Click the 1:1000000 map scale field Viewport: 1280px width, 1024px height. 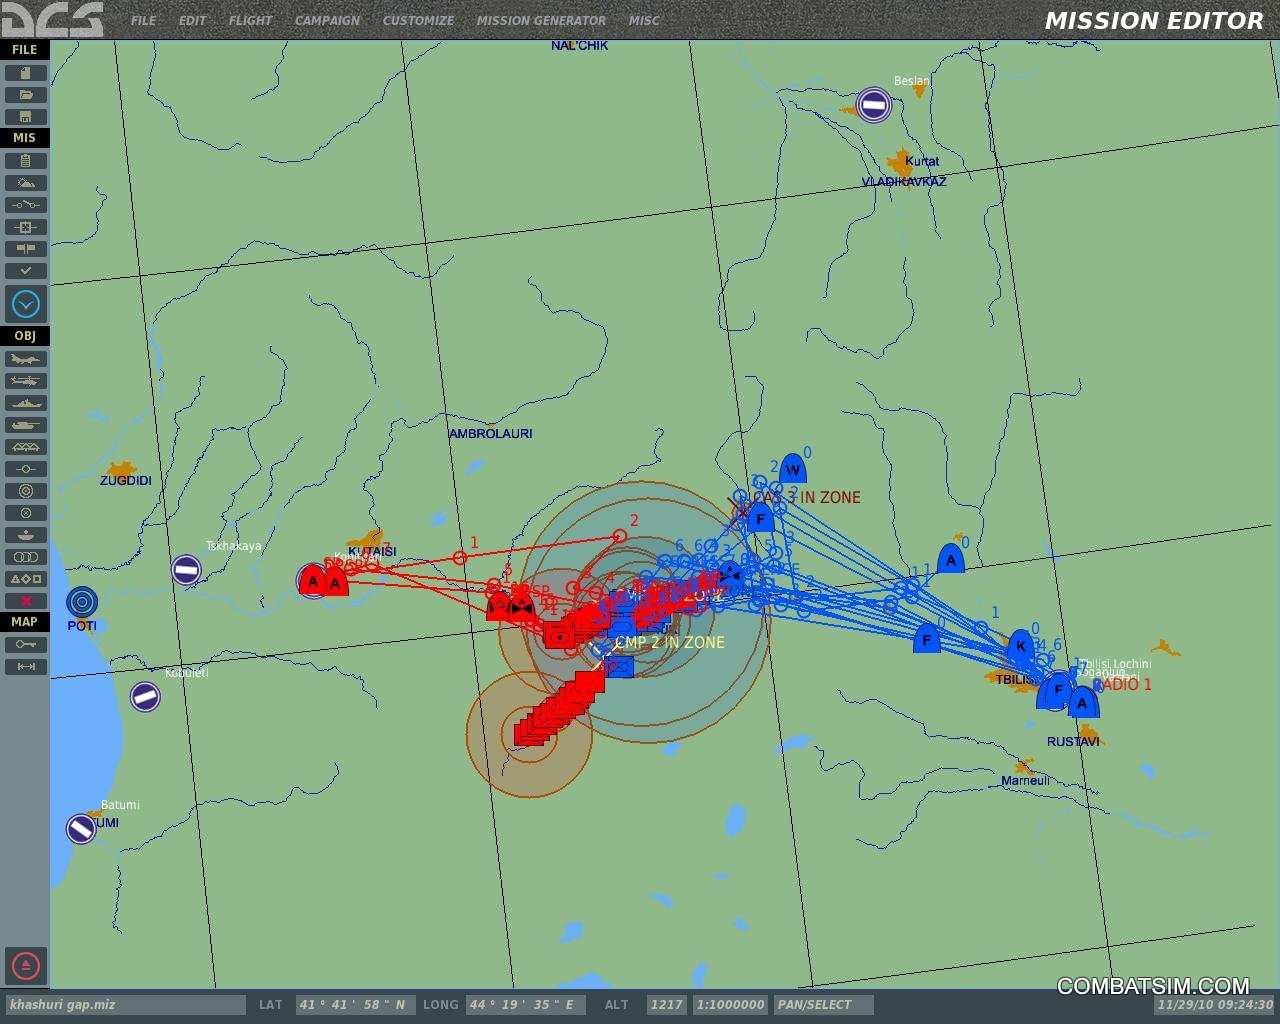730,1005
